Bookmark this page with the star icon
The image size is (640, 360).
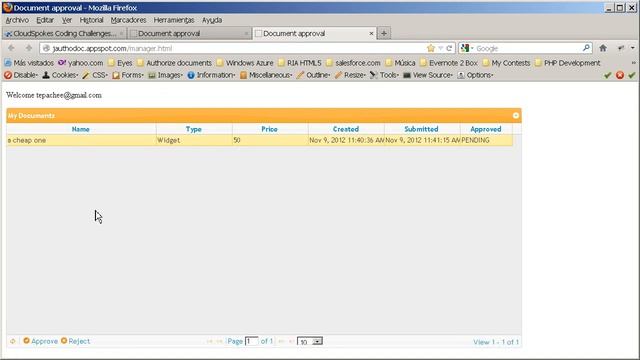pos(431,48)
